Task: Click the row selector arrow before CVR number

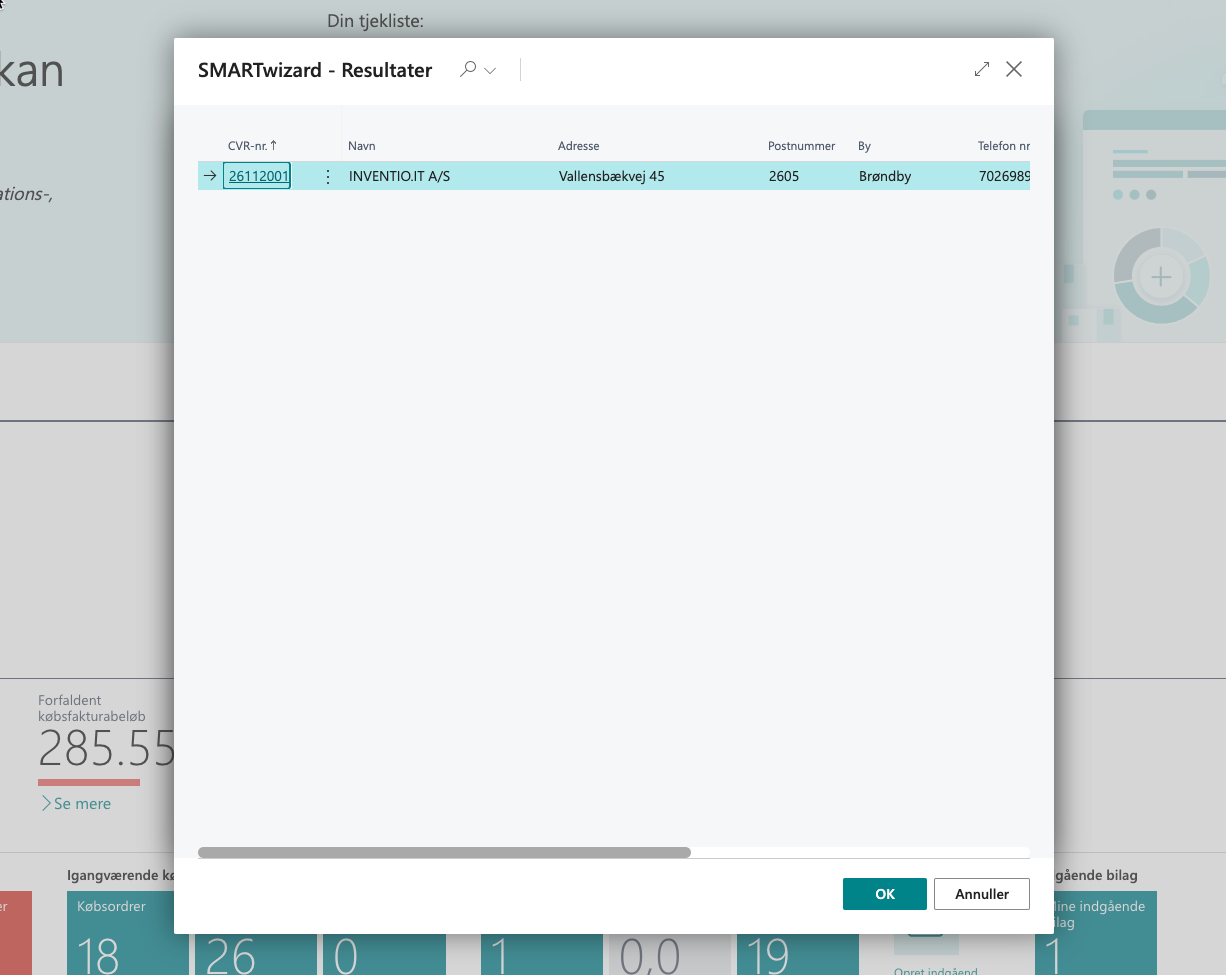Action: (x=210, y=176)
